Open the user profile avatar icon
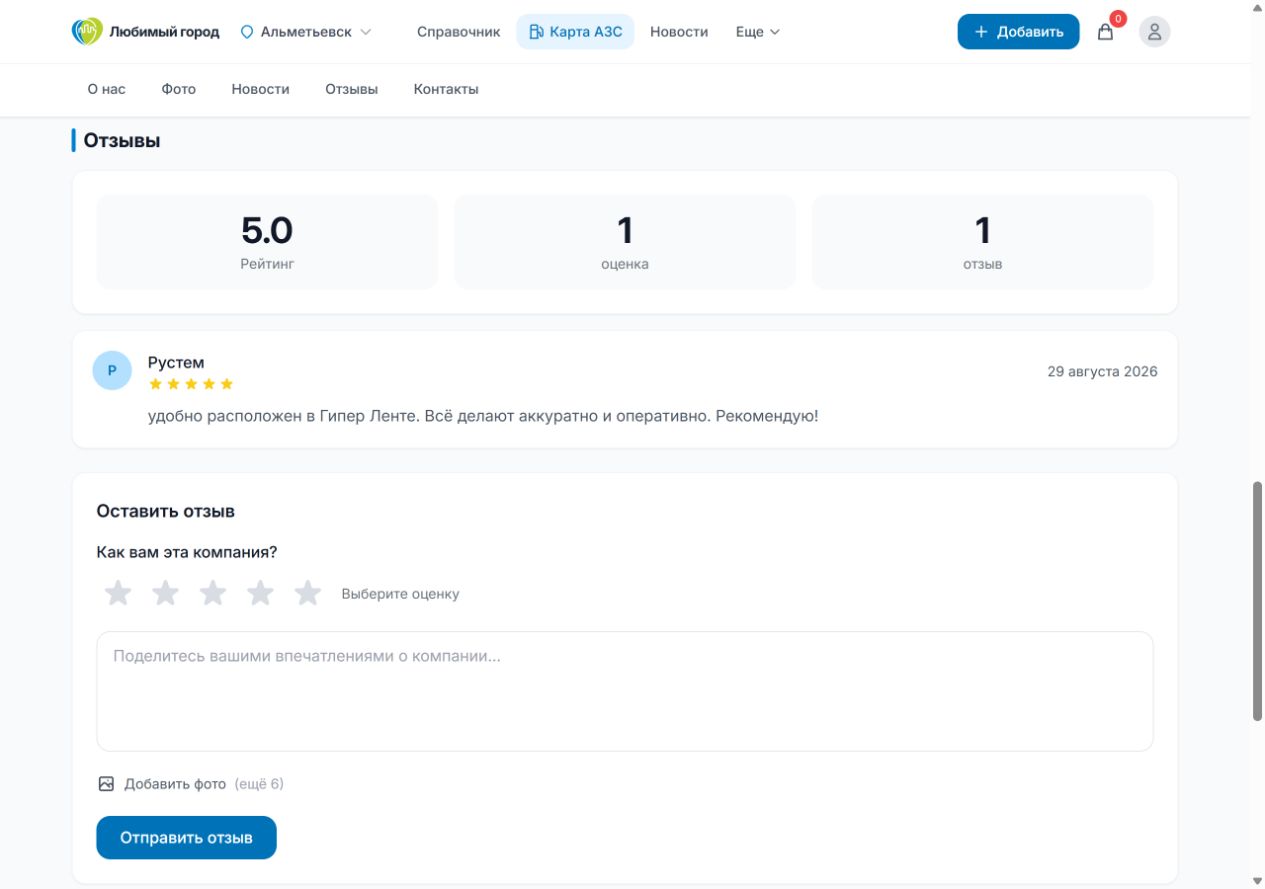The width and height of the screenshot is (1265, 889). [x=1154, y=32]
